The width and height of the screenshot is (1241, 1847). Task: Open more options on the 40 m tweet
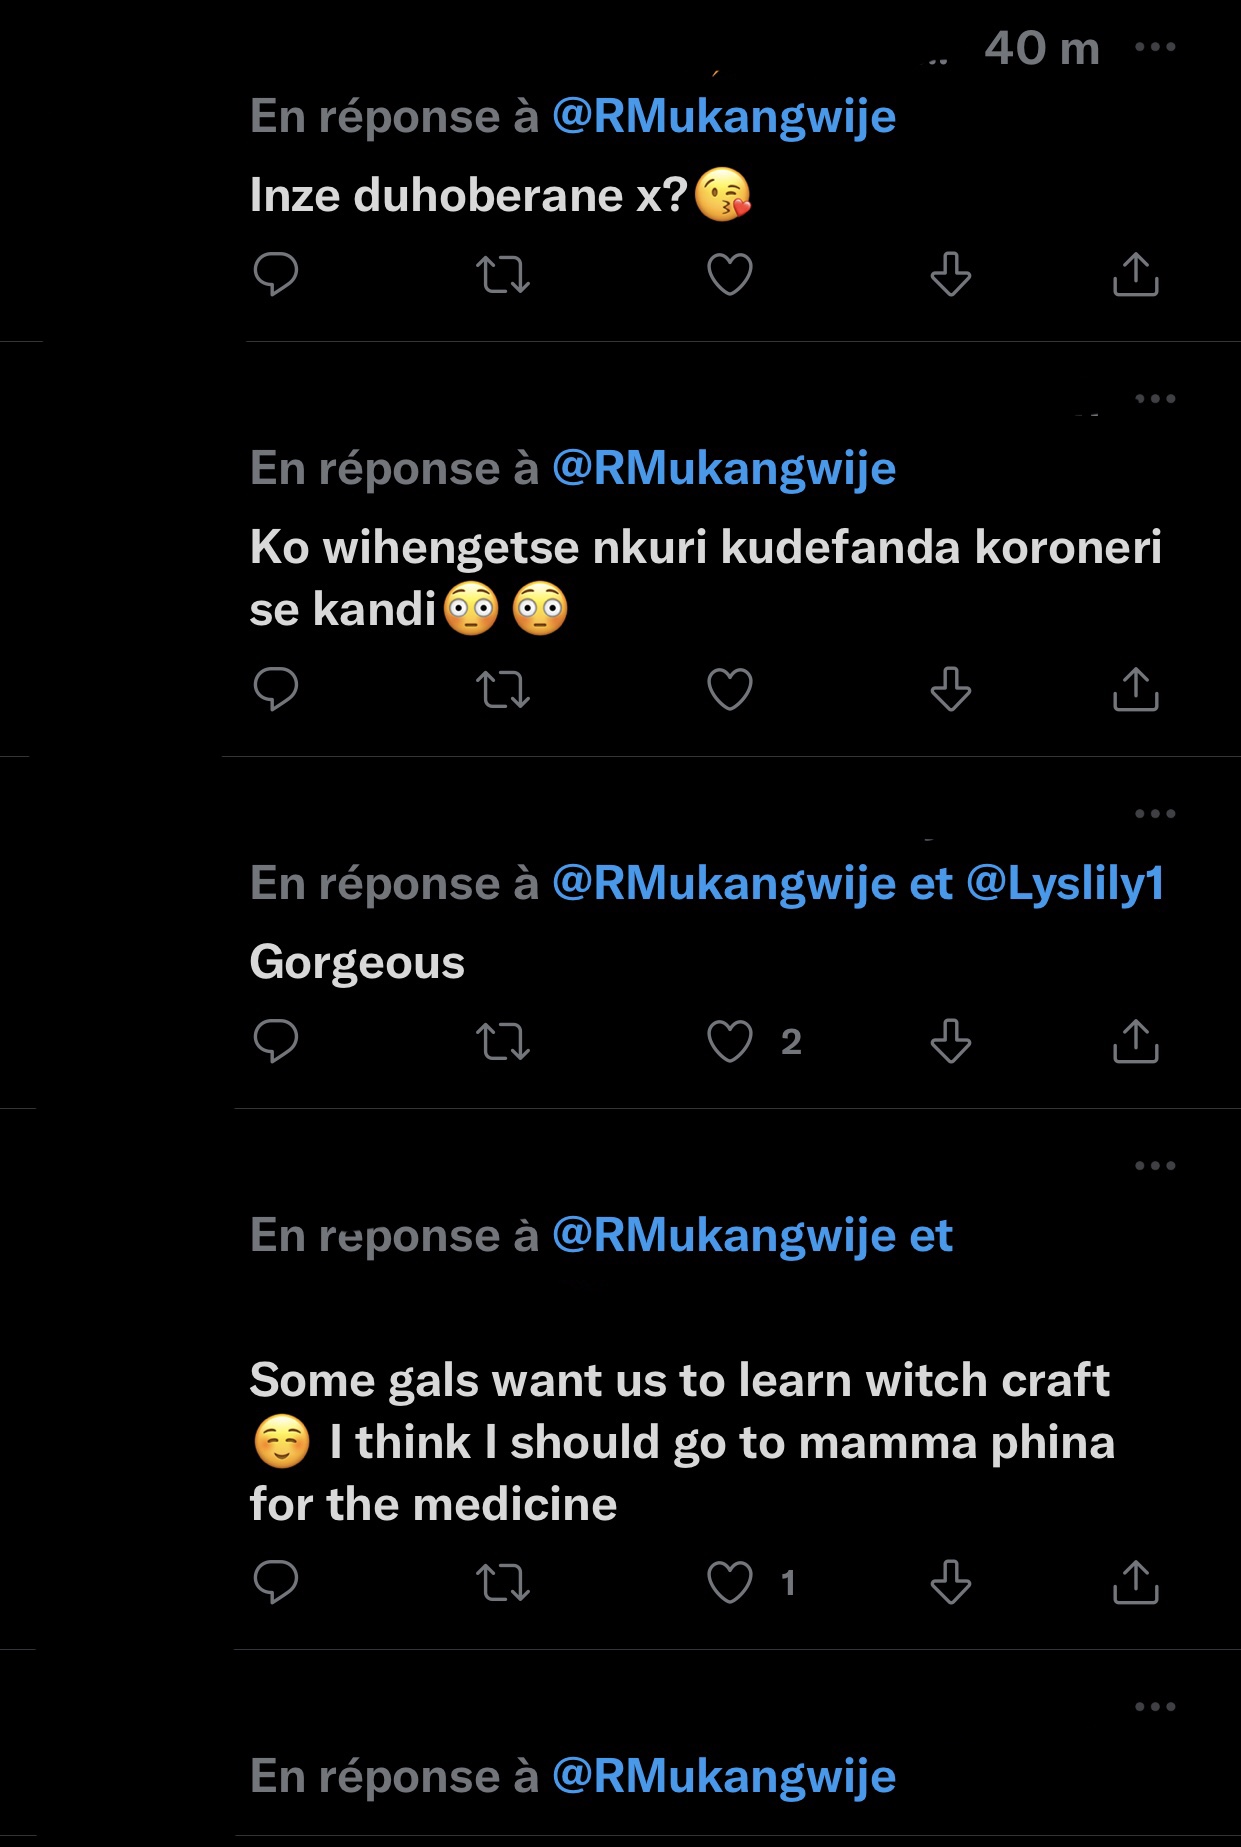(x=1155, y=47)
